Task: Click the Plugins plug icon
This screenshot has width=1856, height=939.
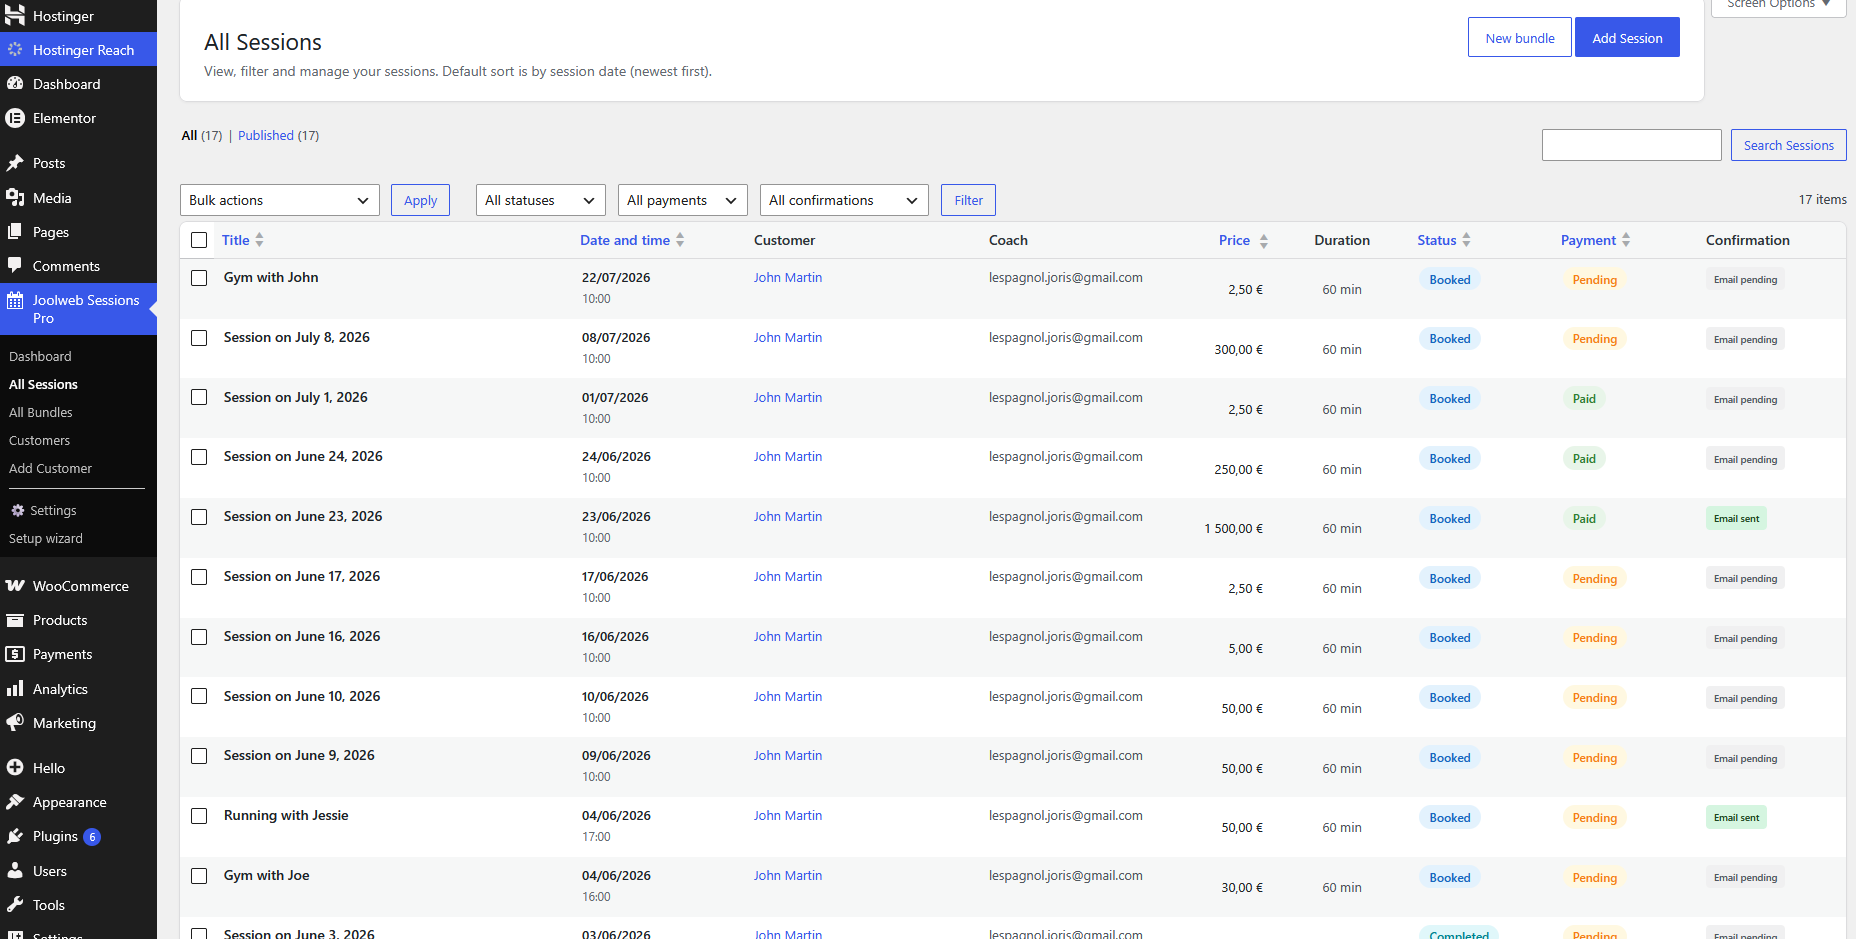Action: point(15,836)
